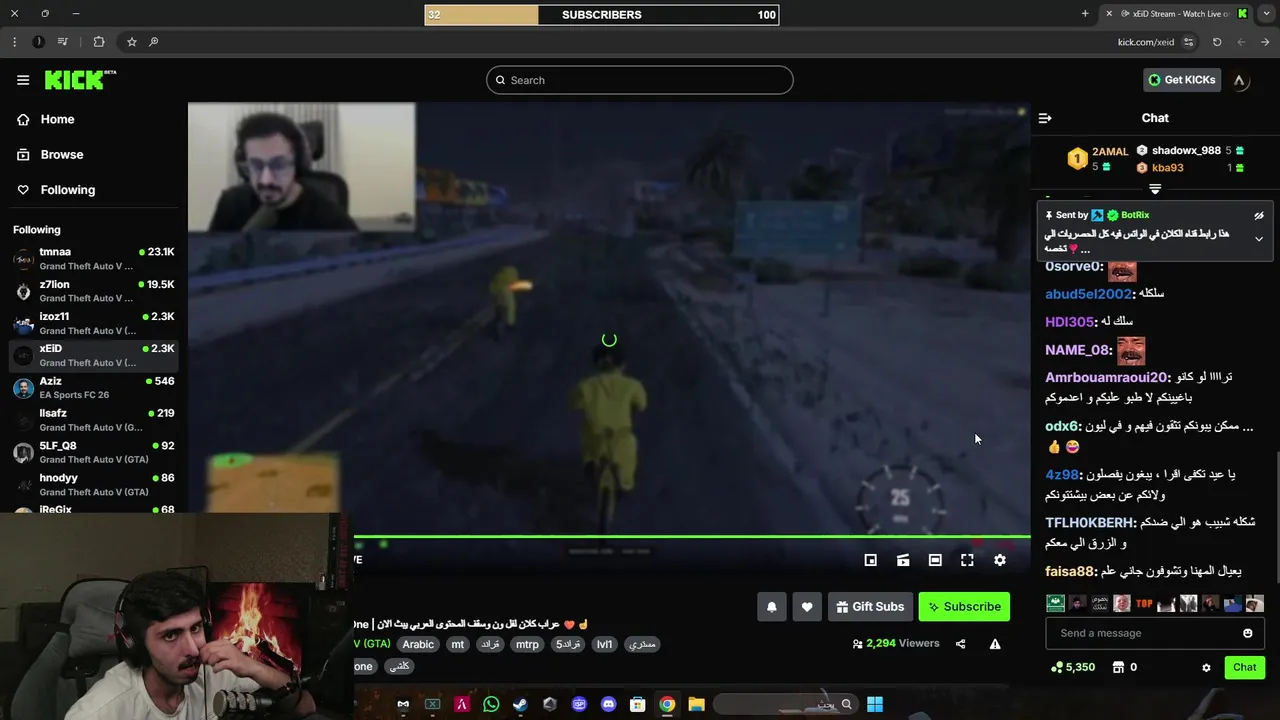Toggle stream notifications bell
Viewport: 1280px width, 720px height.
pyautogui.click(x=771, y=606)
